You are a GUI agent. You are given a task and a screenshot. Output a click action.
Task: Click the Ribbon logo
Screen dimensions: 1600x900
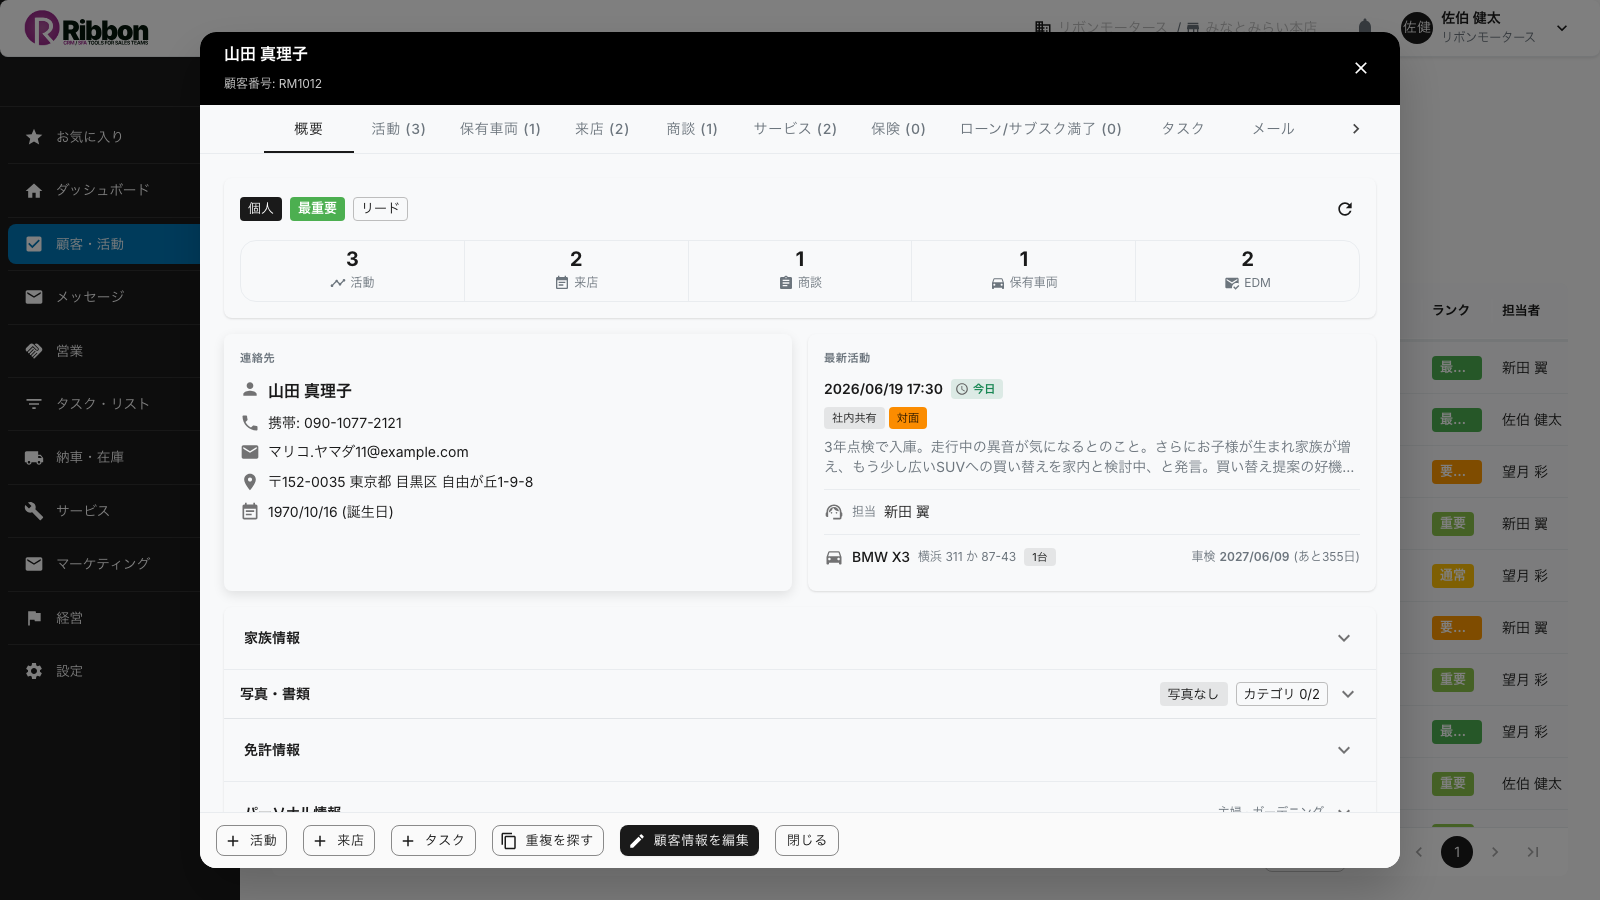87,28
